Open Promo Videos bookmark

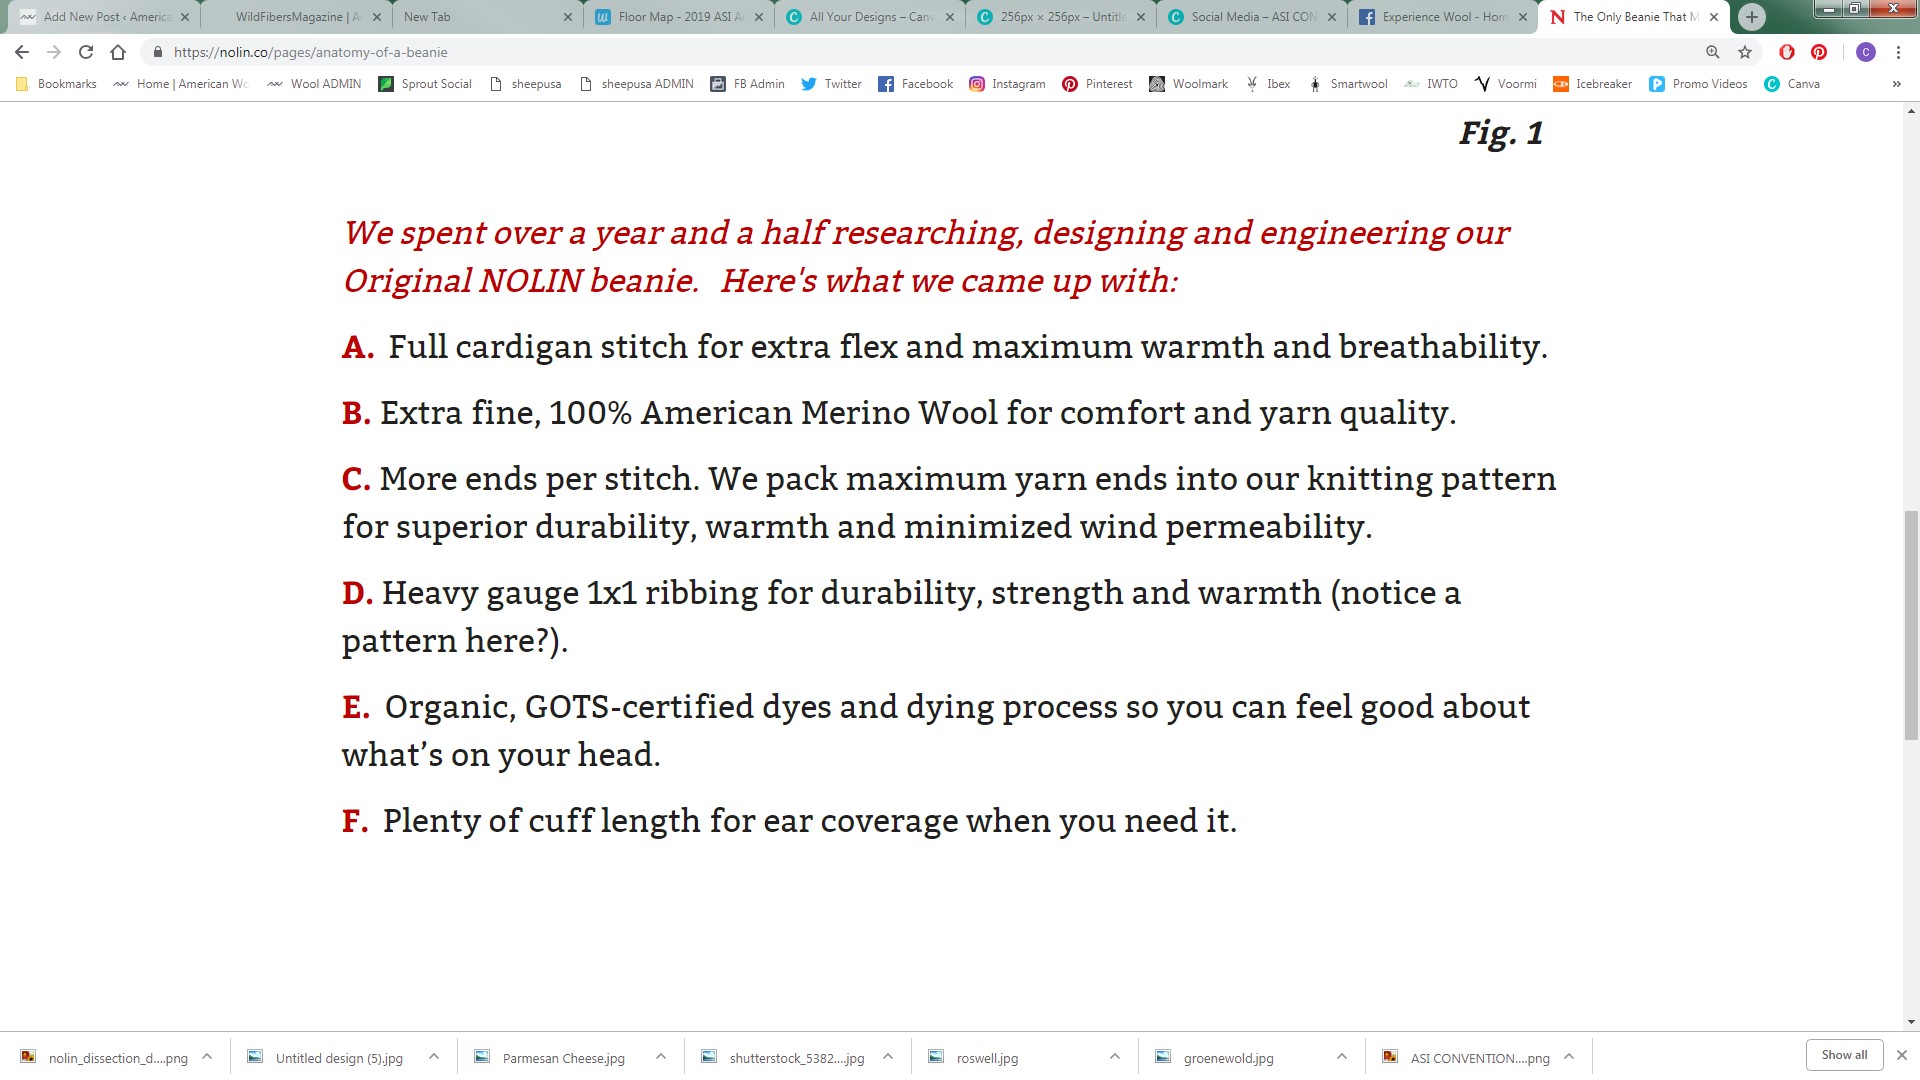(1699, 84)
